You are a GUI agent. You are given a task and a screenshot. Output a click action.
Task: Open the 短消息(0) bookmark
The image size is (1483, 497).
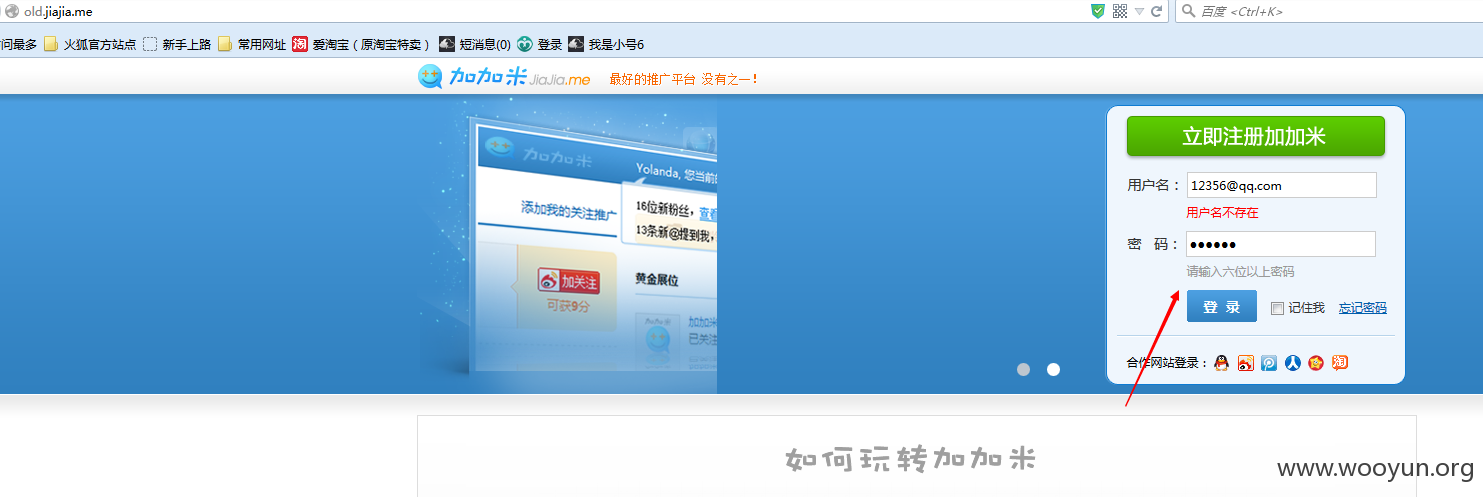(475, 44)
